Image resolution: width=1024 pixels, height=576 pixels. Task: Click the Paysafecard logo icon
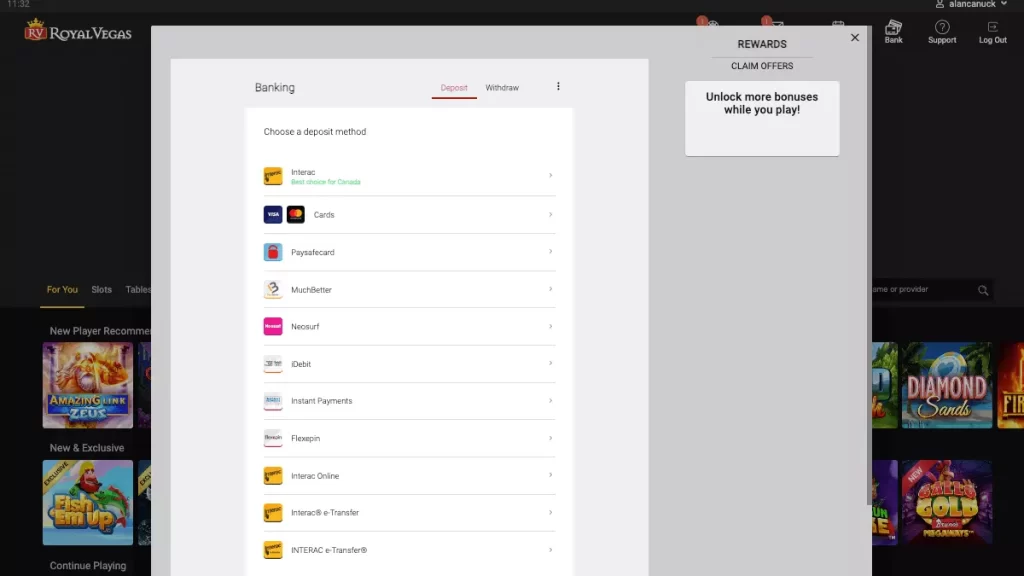(273, 252)
